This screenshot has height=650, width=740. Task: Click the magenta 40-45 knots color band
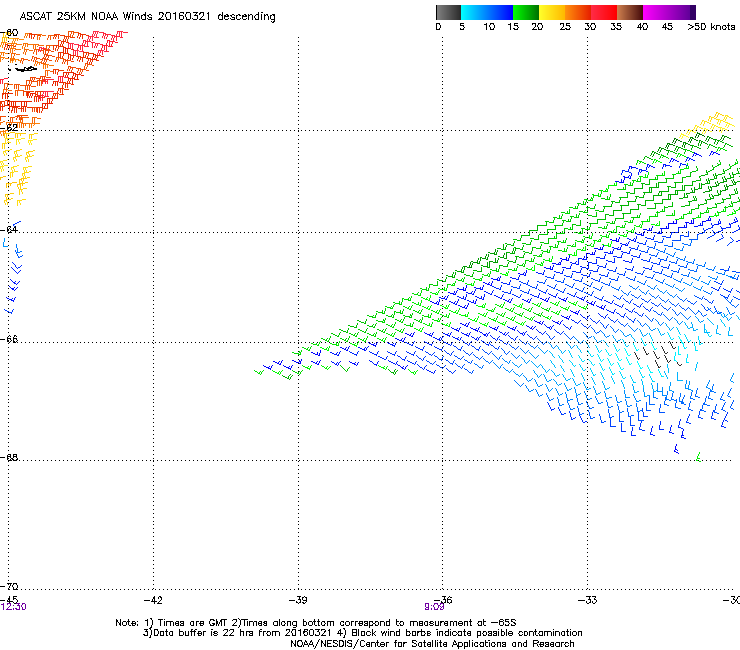656,12
